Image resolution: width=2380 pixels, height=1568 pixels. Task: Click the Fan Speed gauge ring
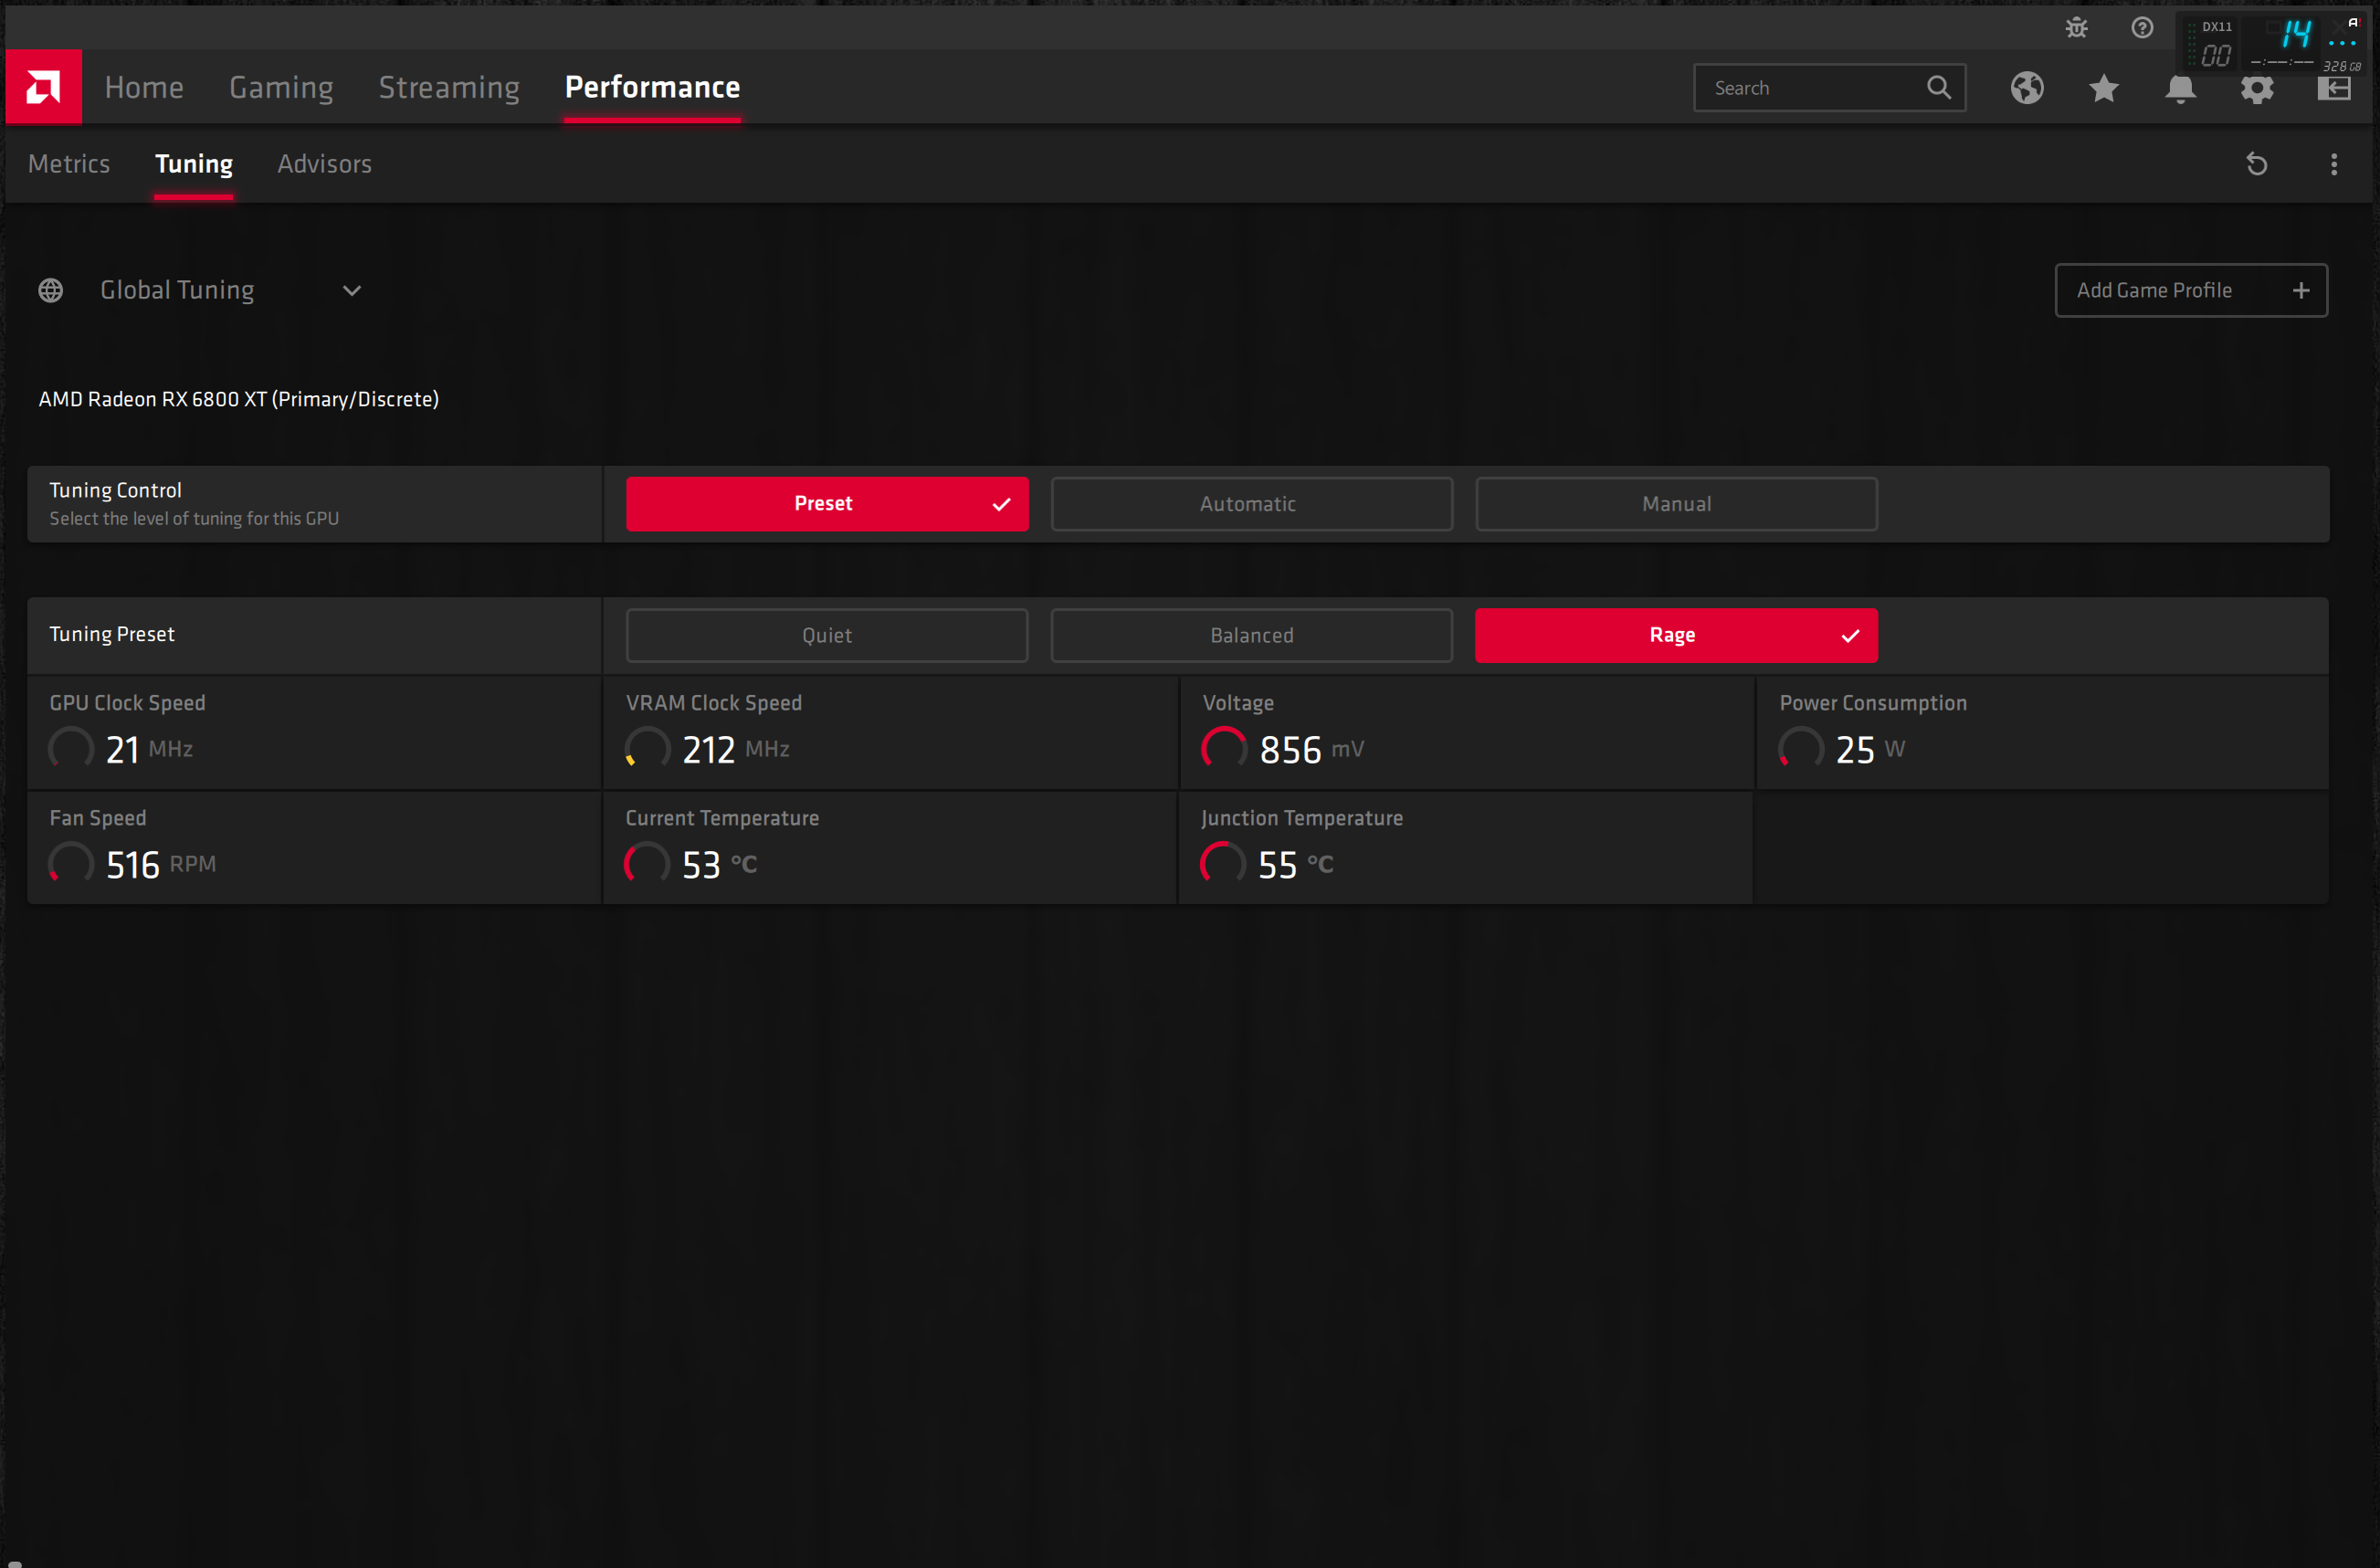[71, 864]
